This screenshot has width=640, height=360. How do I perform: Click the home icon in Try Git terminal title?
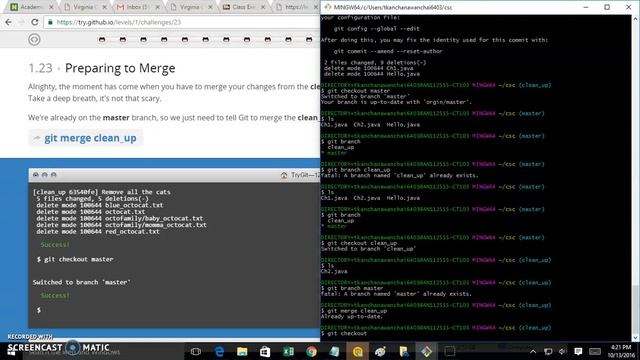click(x=284, y=175)
